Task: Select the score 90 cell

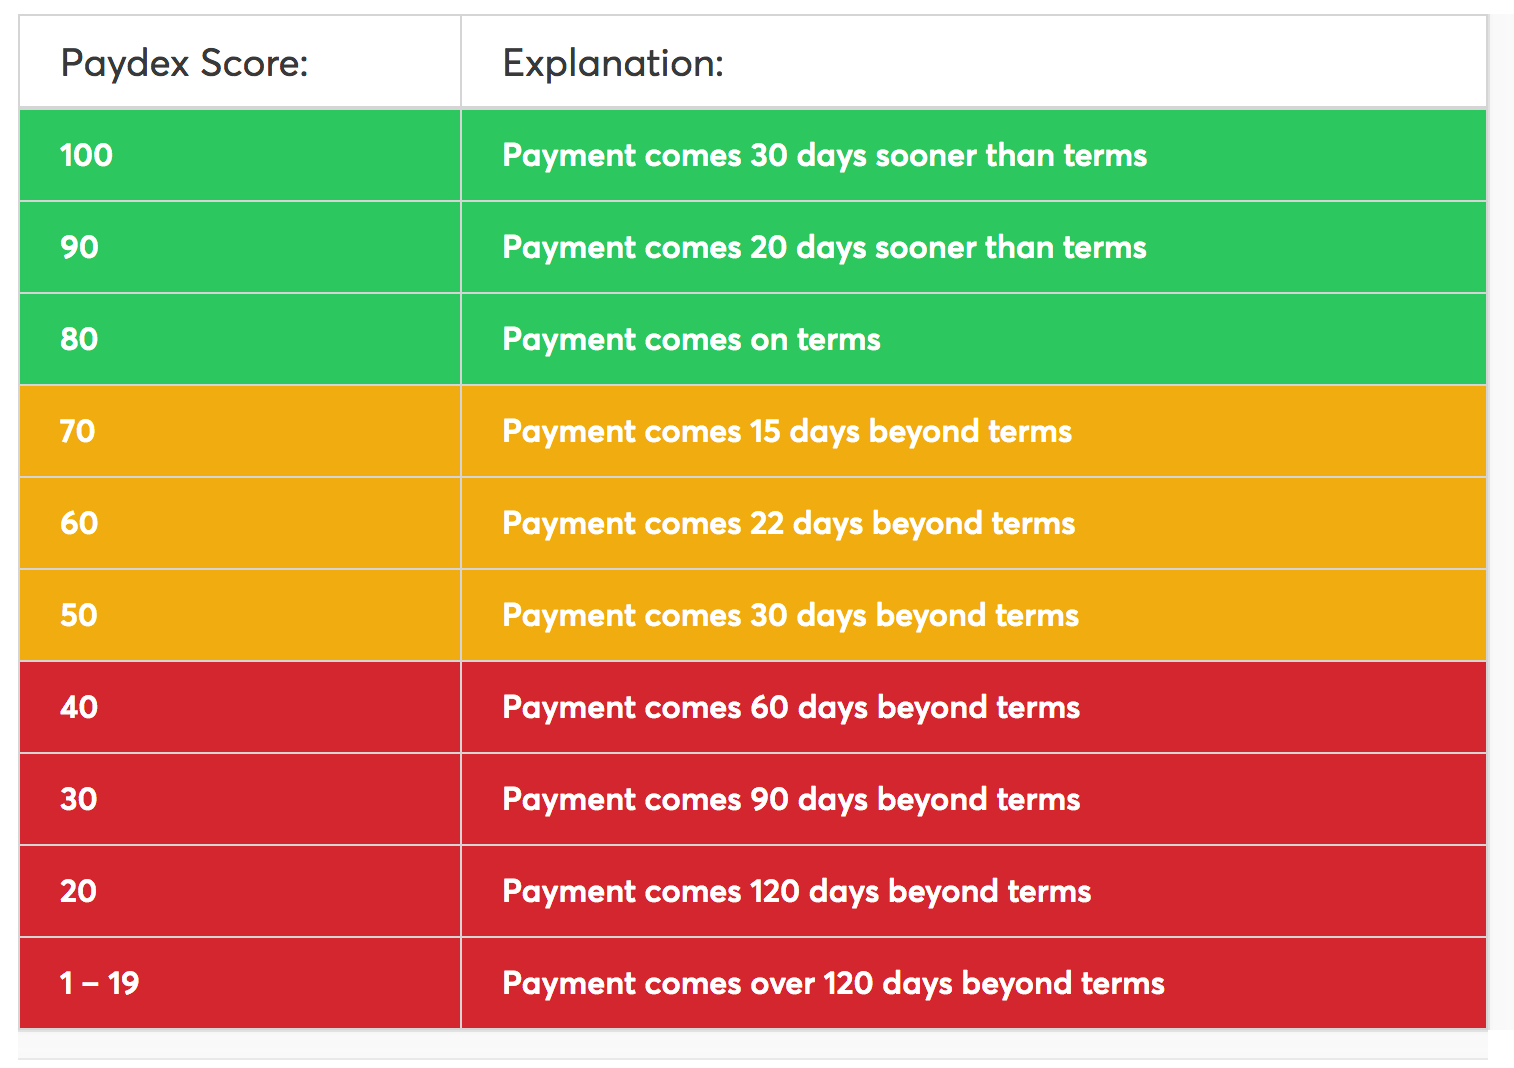Action: pos(80,248)
